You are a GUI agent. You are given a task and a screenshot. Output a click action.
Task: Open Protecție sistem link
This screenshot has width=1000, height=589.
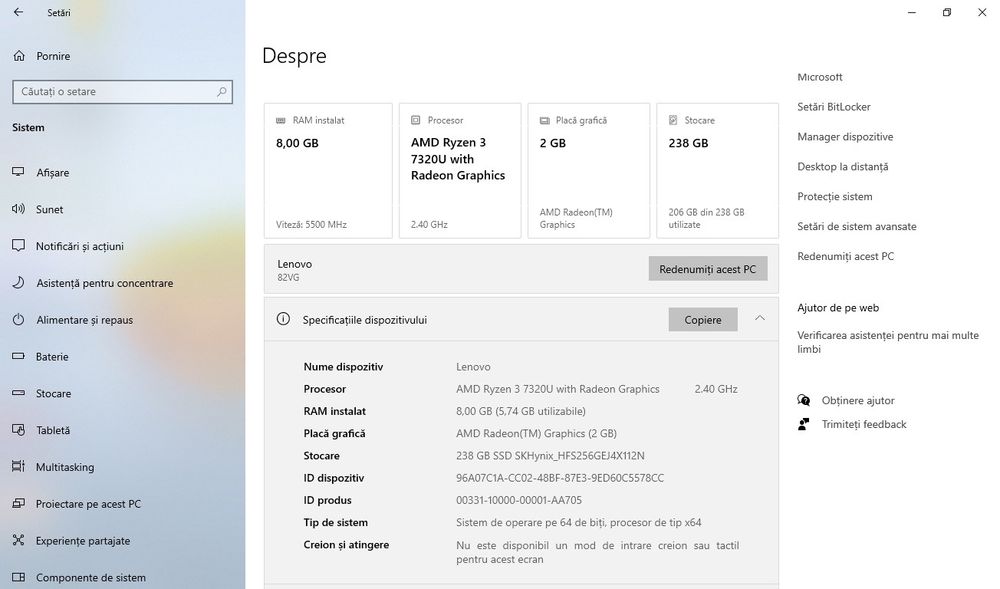(x=835, y=197)
